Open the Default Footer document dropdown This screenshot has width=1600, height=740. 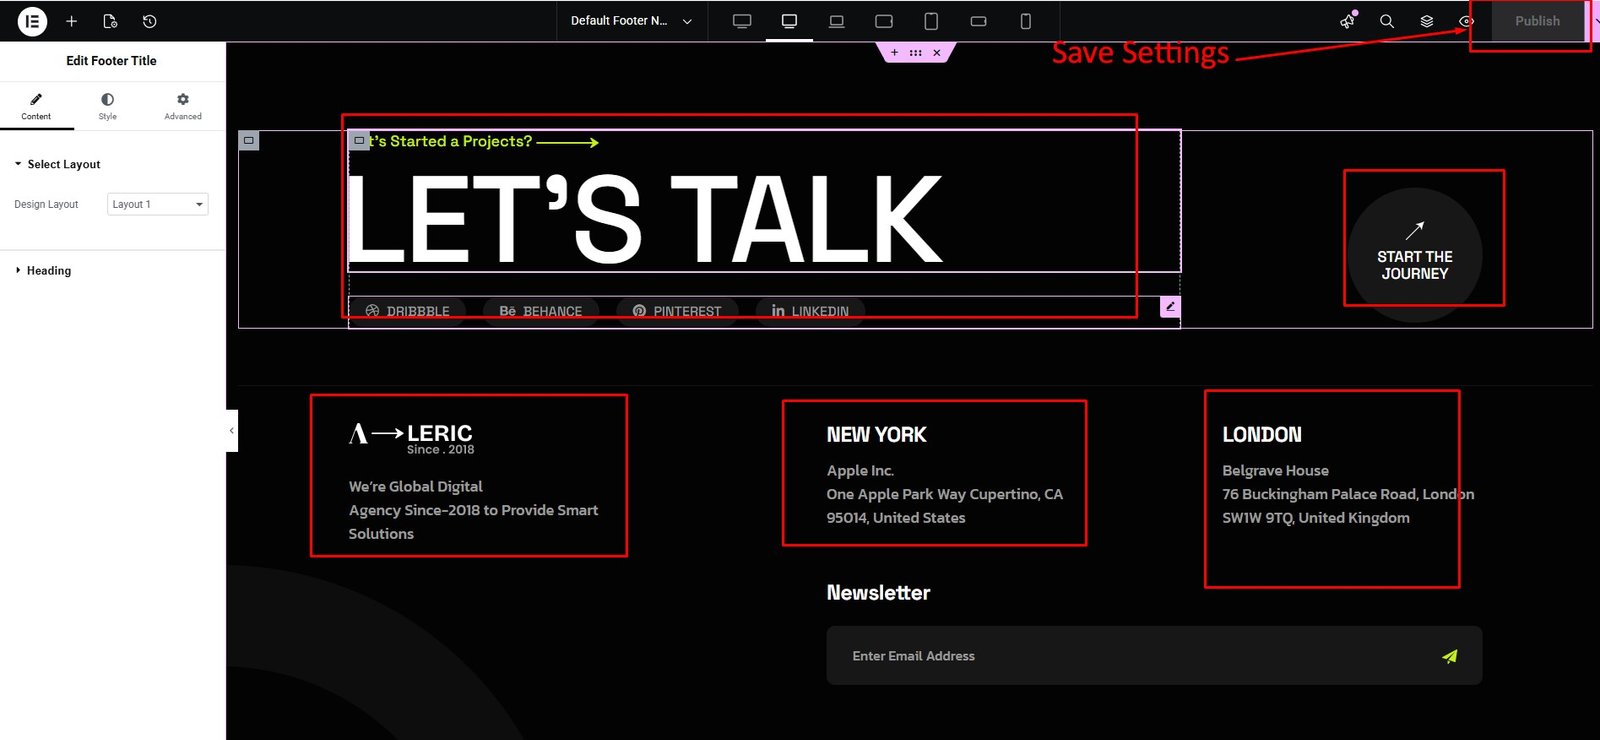(x=631, y=21)
